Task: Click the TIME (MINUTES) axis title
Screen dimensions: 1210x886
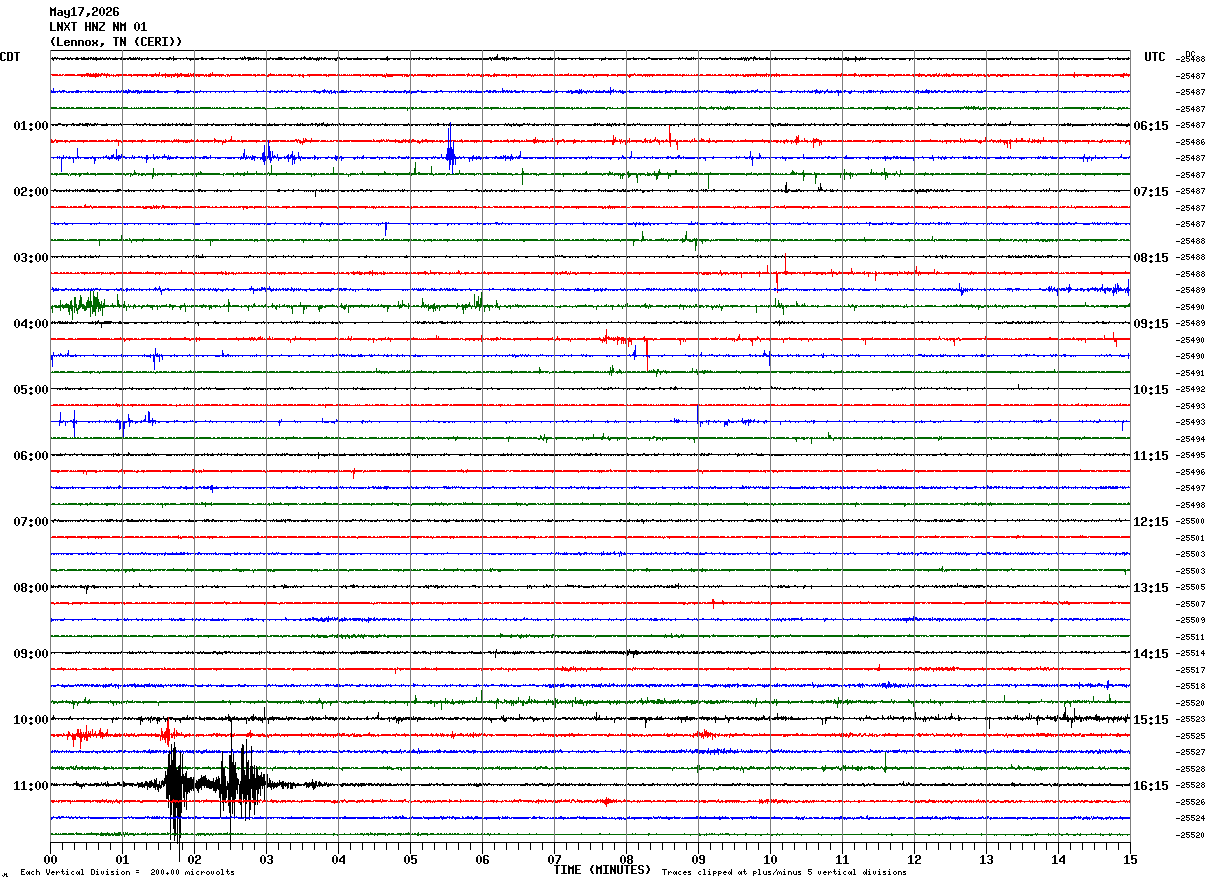Action: tap(602, 870)
